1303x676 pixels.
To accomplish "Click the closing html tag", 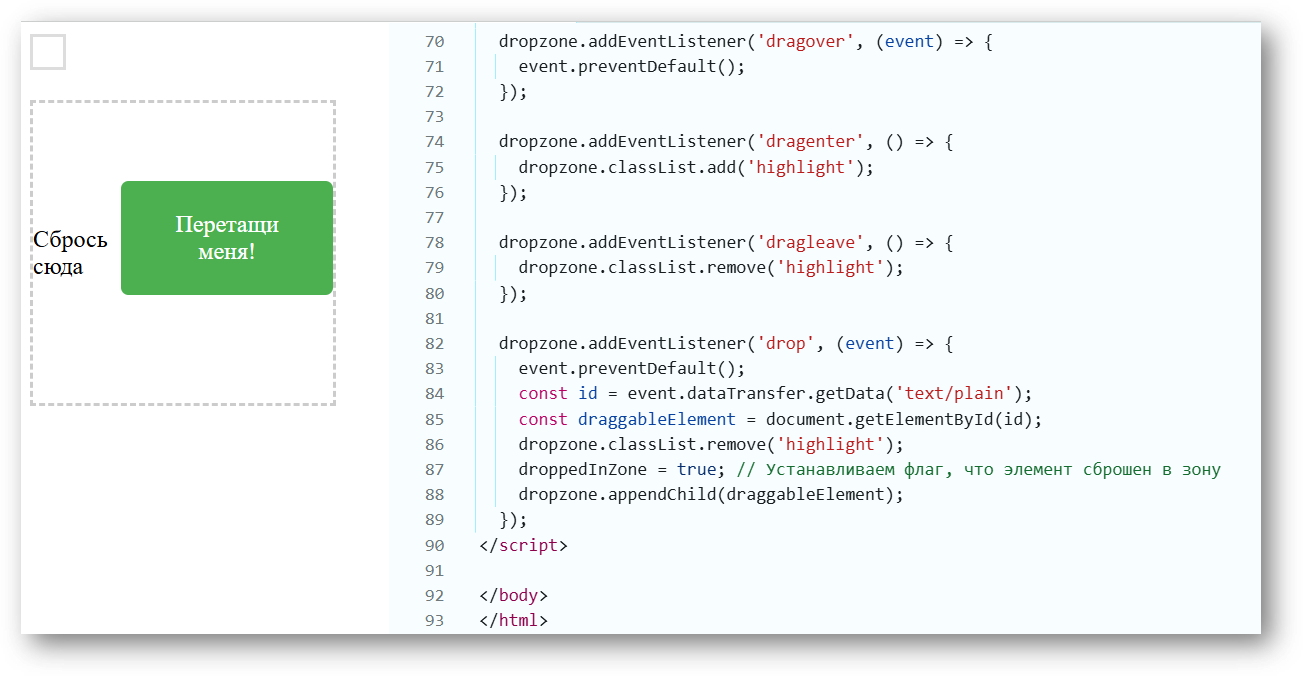I will coord(513,620).
